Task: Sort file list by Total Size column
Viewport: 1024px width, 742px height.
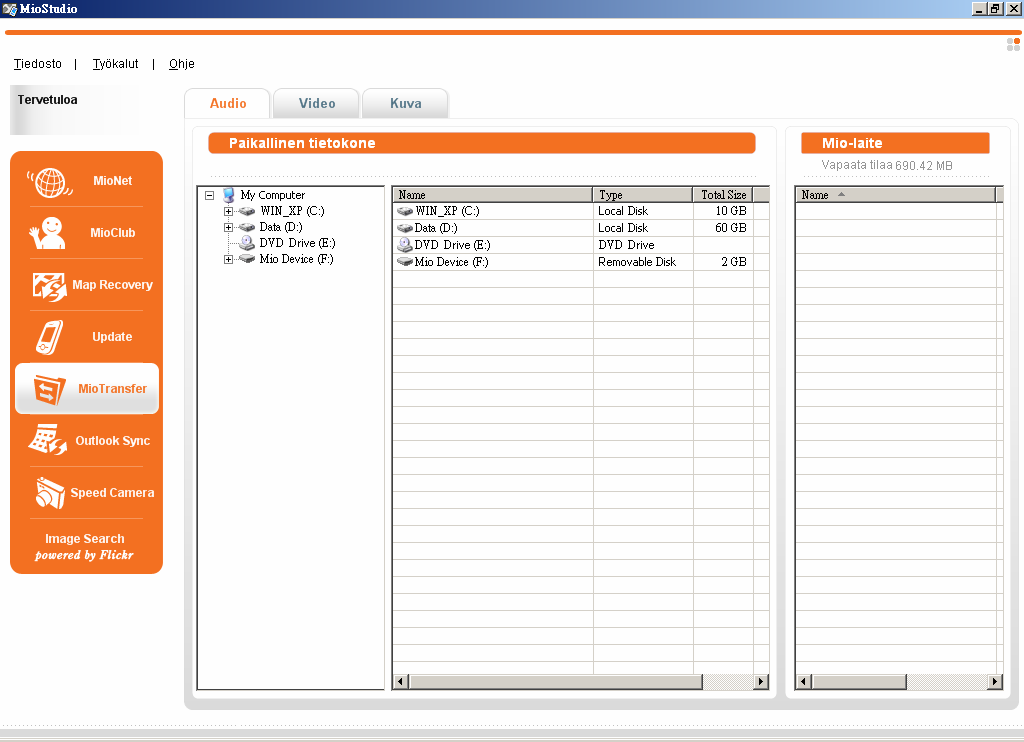Action: [x=723, y=195]
